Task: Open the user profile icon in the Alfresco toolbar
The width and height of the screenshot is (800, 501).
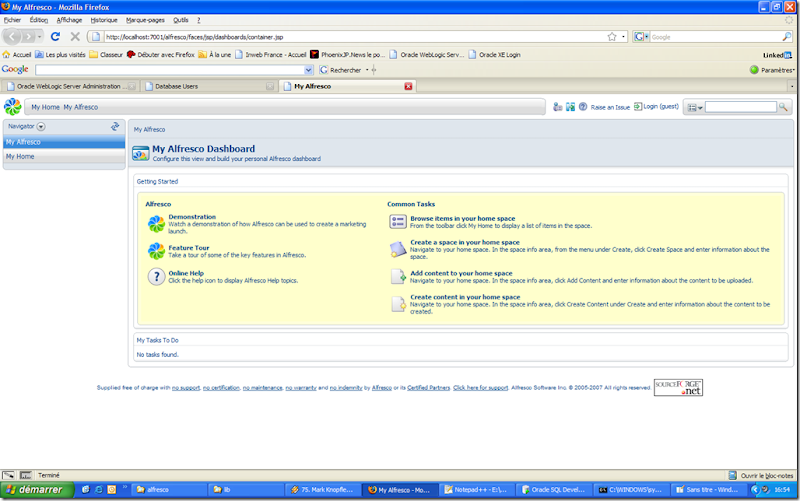Action: click(x=558, y=107)
